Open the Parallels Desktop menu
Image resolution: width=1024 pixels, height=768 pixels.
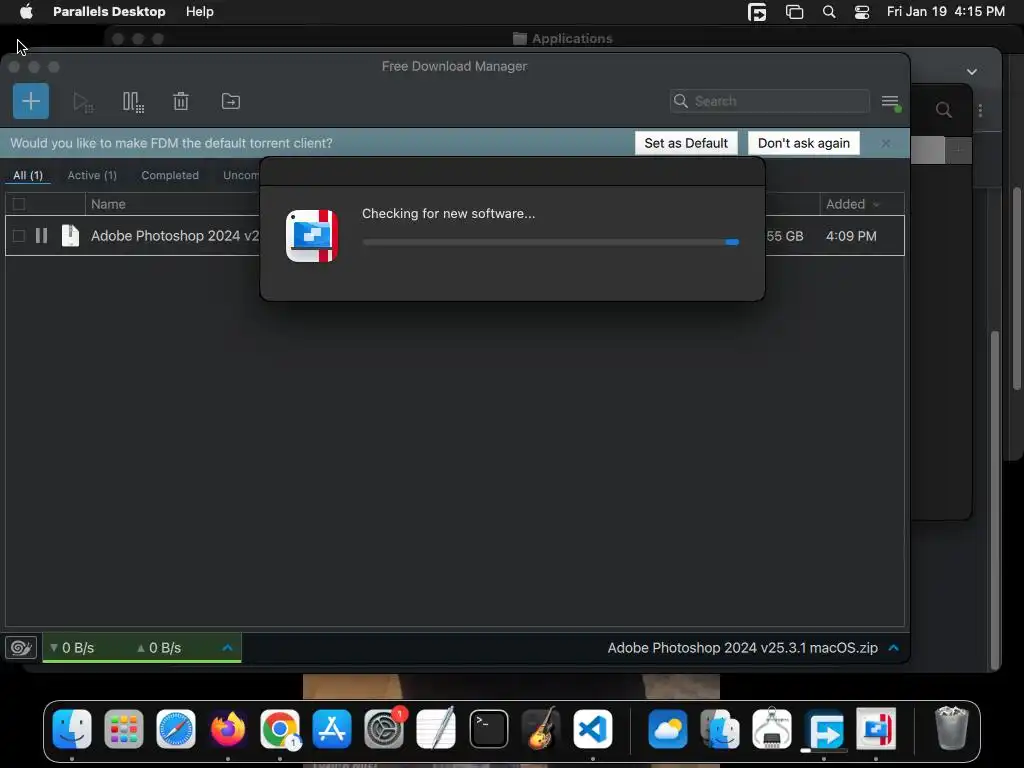click(x=109, y=12)
